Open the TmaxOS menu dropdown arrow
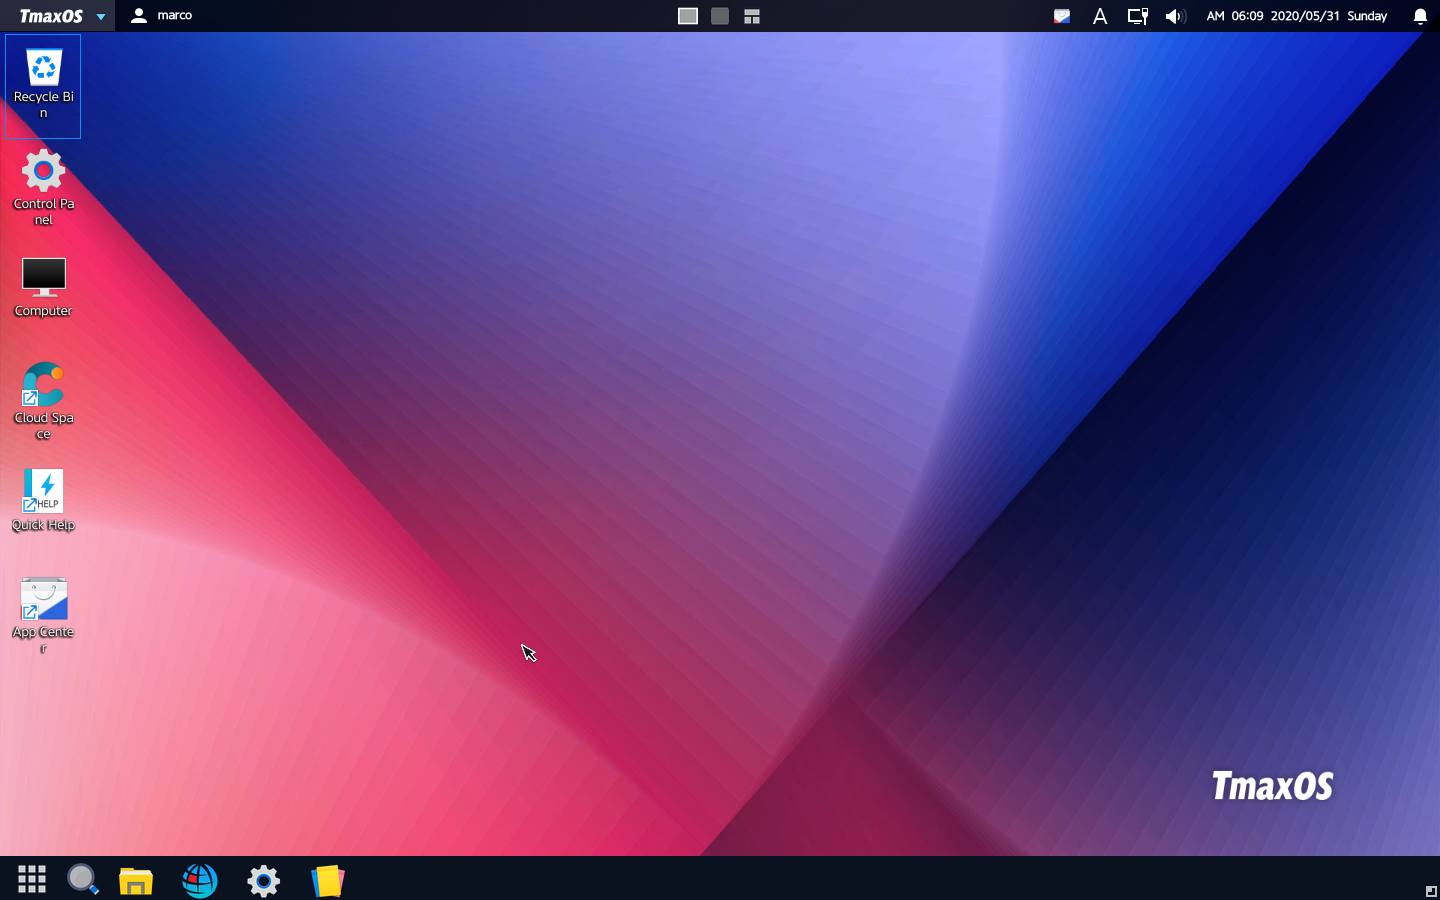1440x900 pixels. point(99,16)
